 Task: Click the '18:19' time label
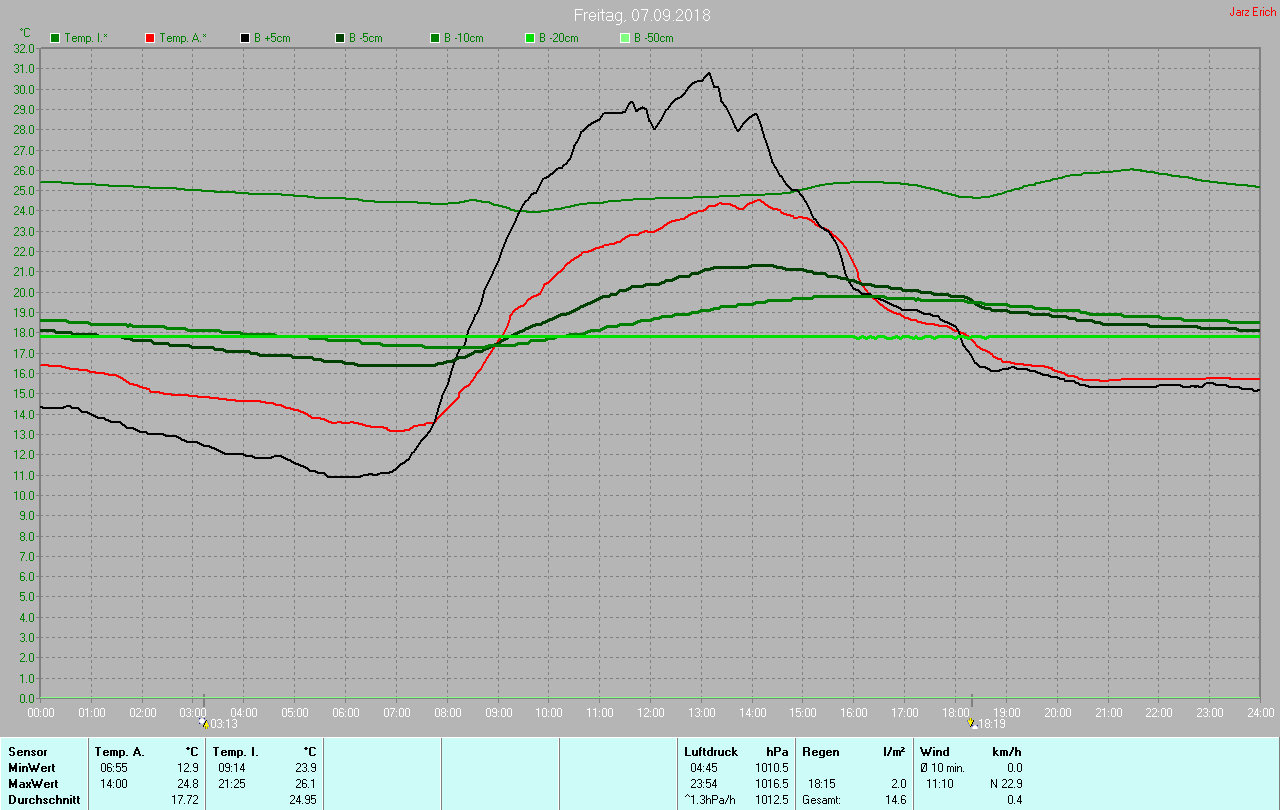[x=991, y=723]
